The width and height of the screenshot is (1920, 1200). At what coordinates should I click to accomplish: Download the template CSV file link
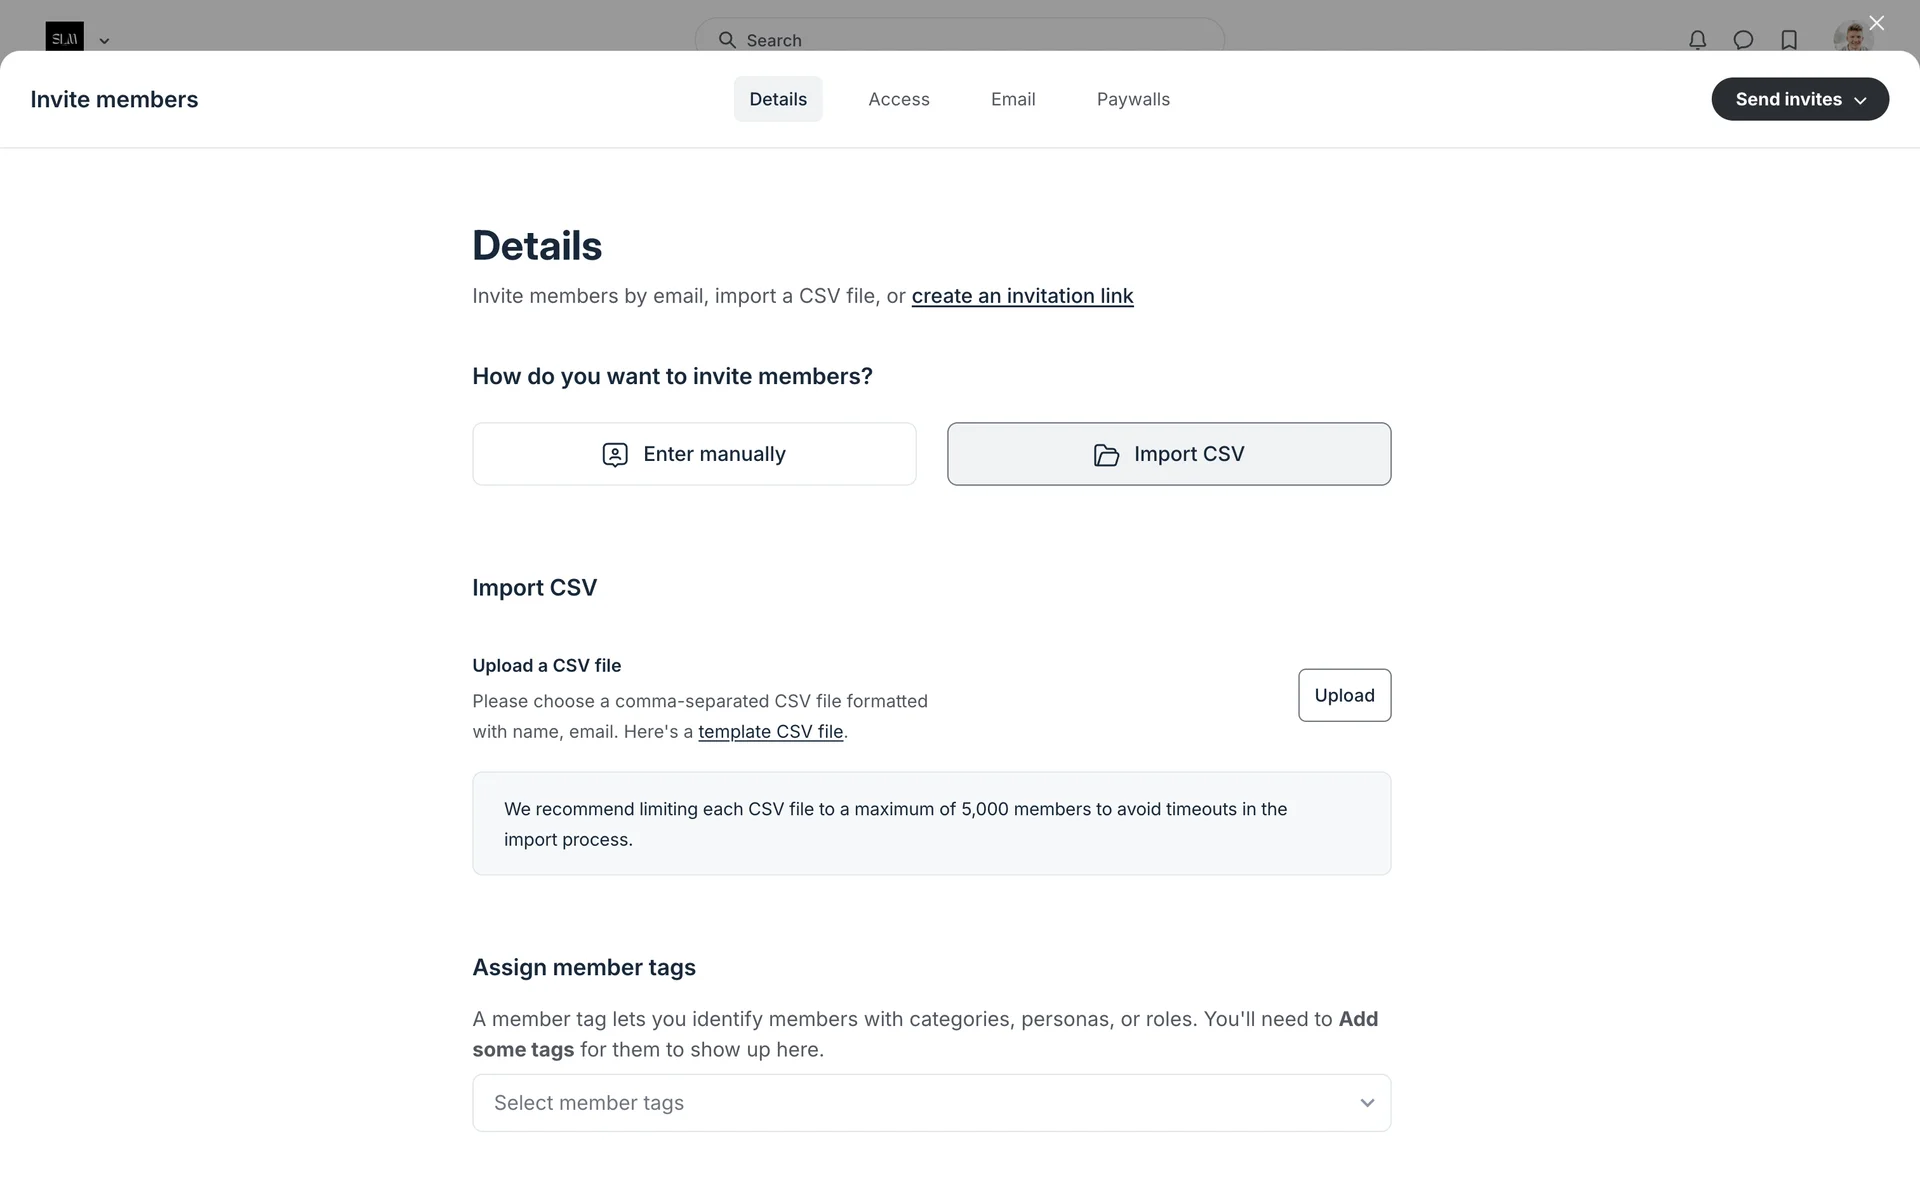coord(770,731)
